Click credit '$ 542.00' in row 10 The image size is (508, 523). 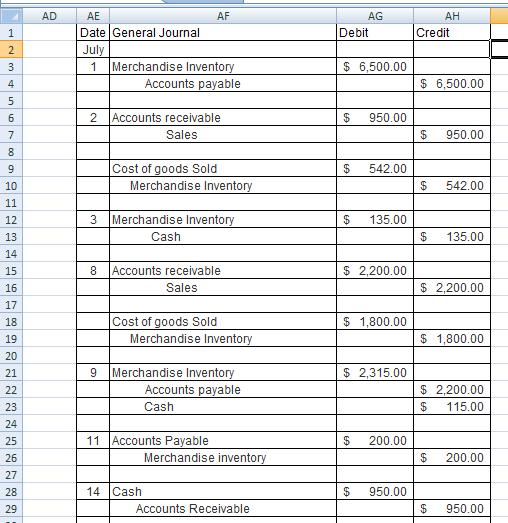tap(452, 186)
